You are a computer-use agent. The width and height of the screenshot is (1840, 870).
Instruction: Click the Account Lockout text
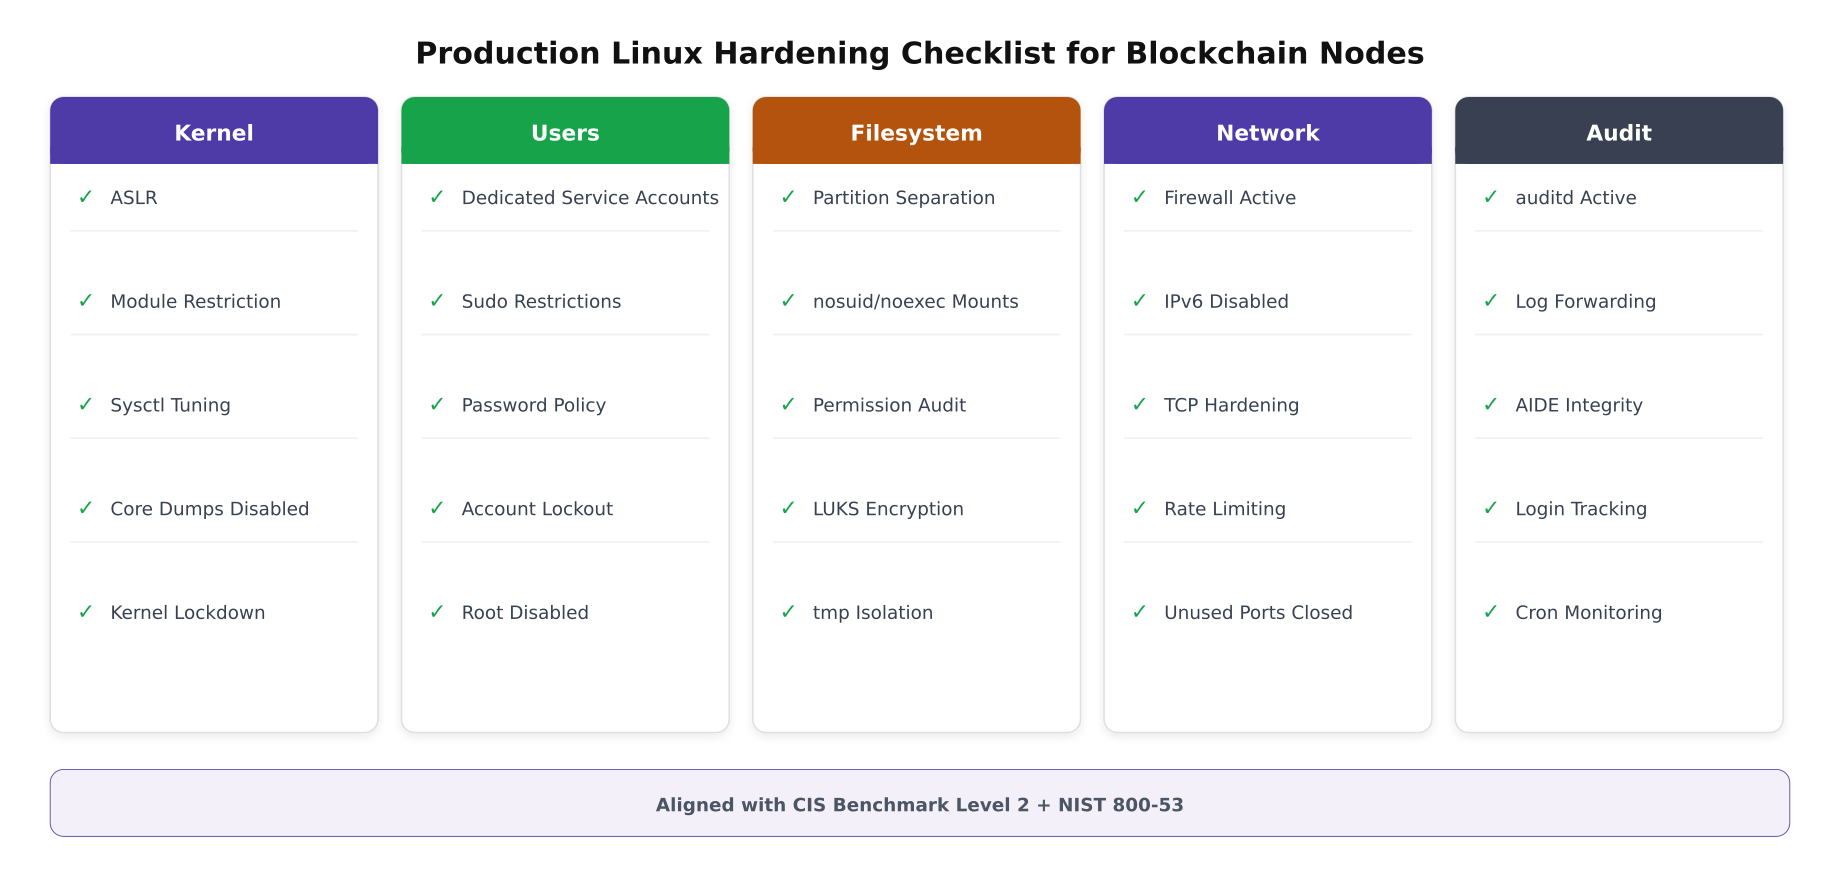click(537, 509)
